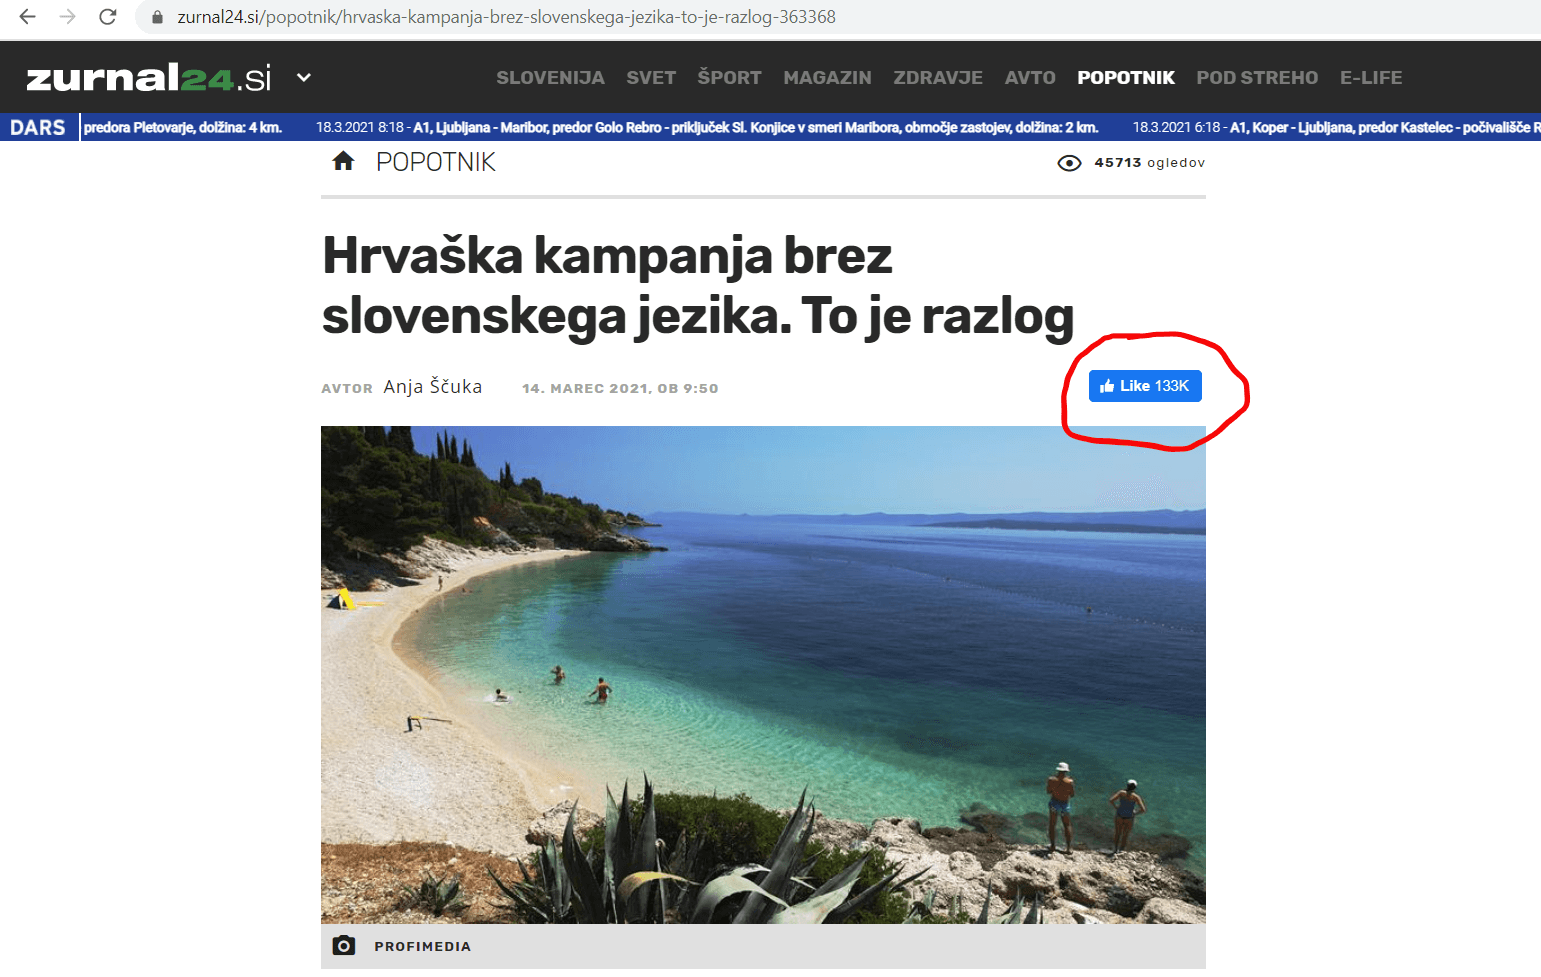Click the date 14. marec 2021 text
1541x977 pixels.
tap(620, 388)
